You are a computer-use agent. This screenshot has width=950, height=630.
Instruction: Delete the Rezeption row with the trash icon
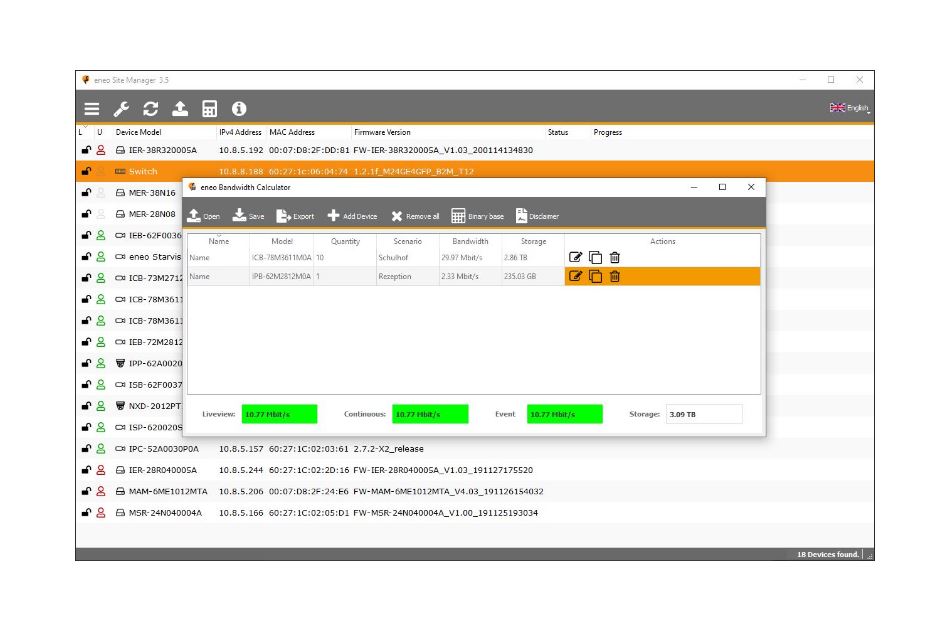[615, 277]
